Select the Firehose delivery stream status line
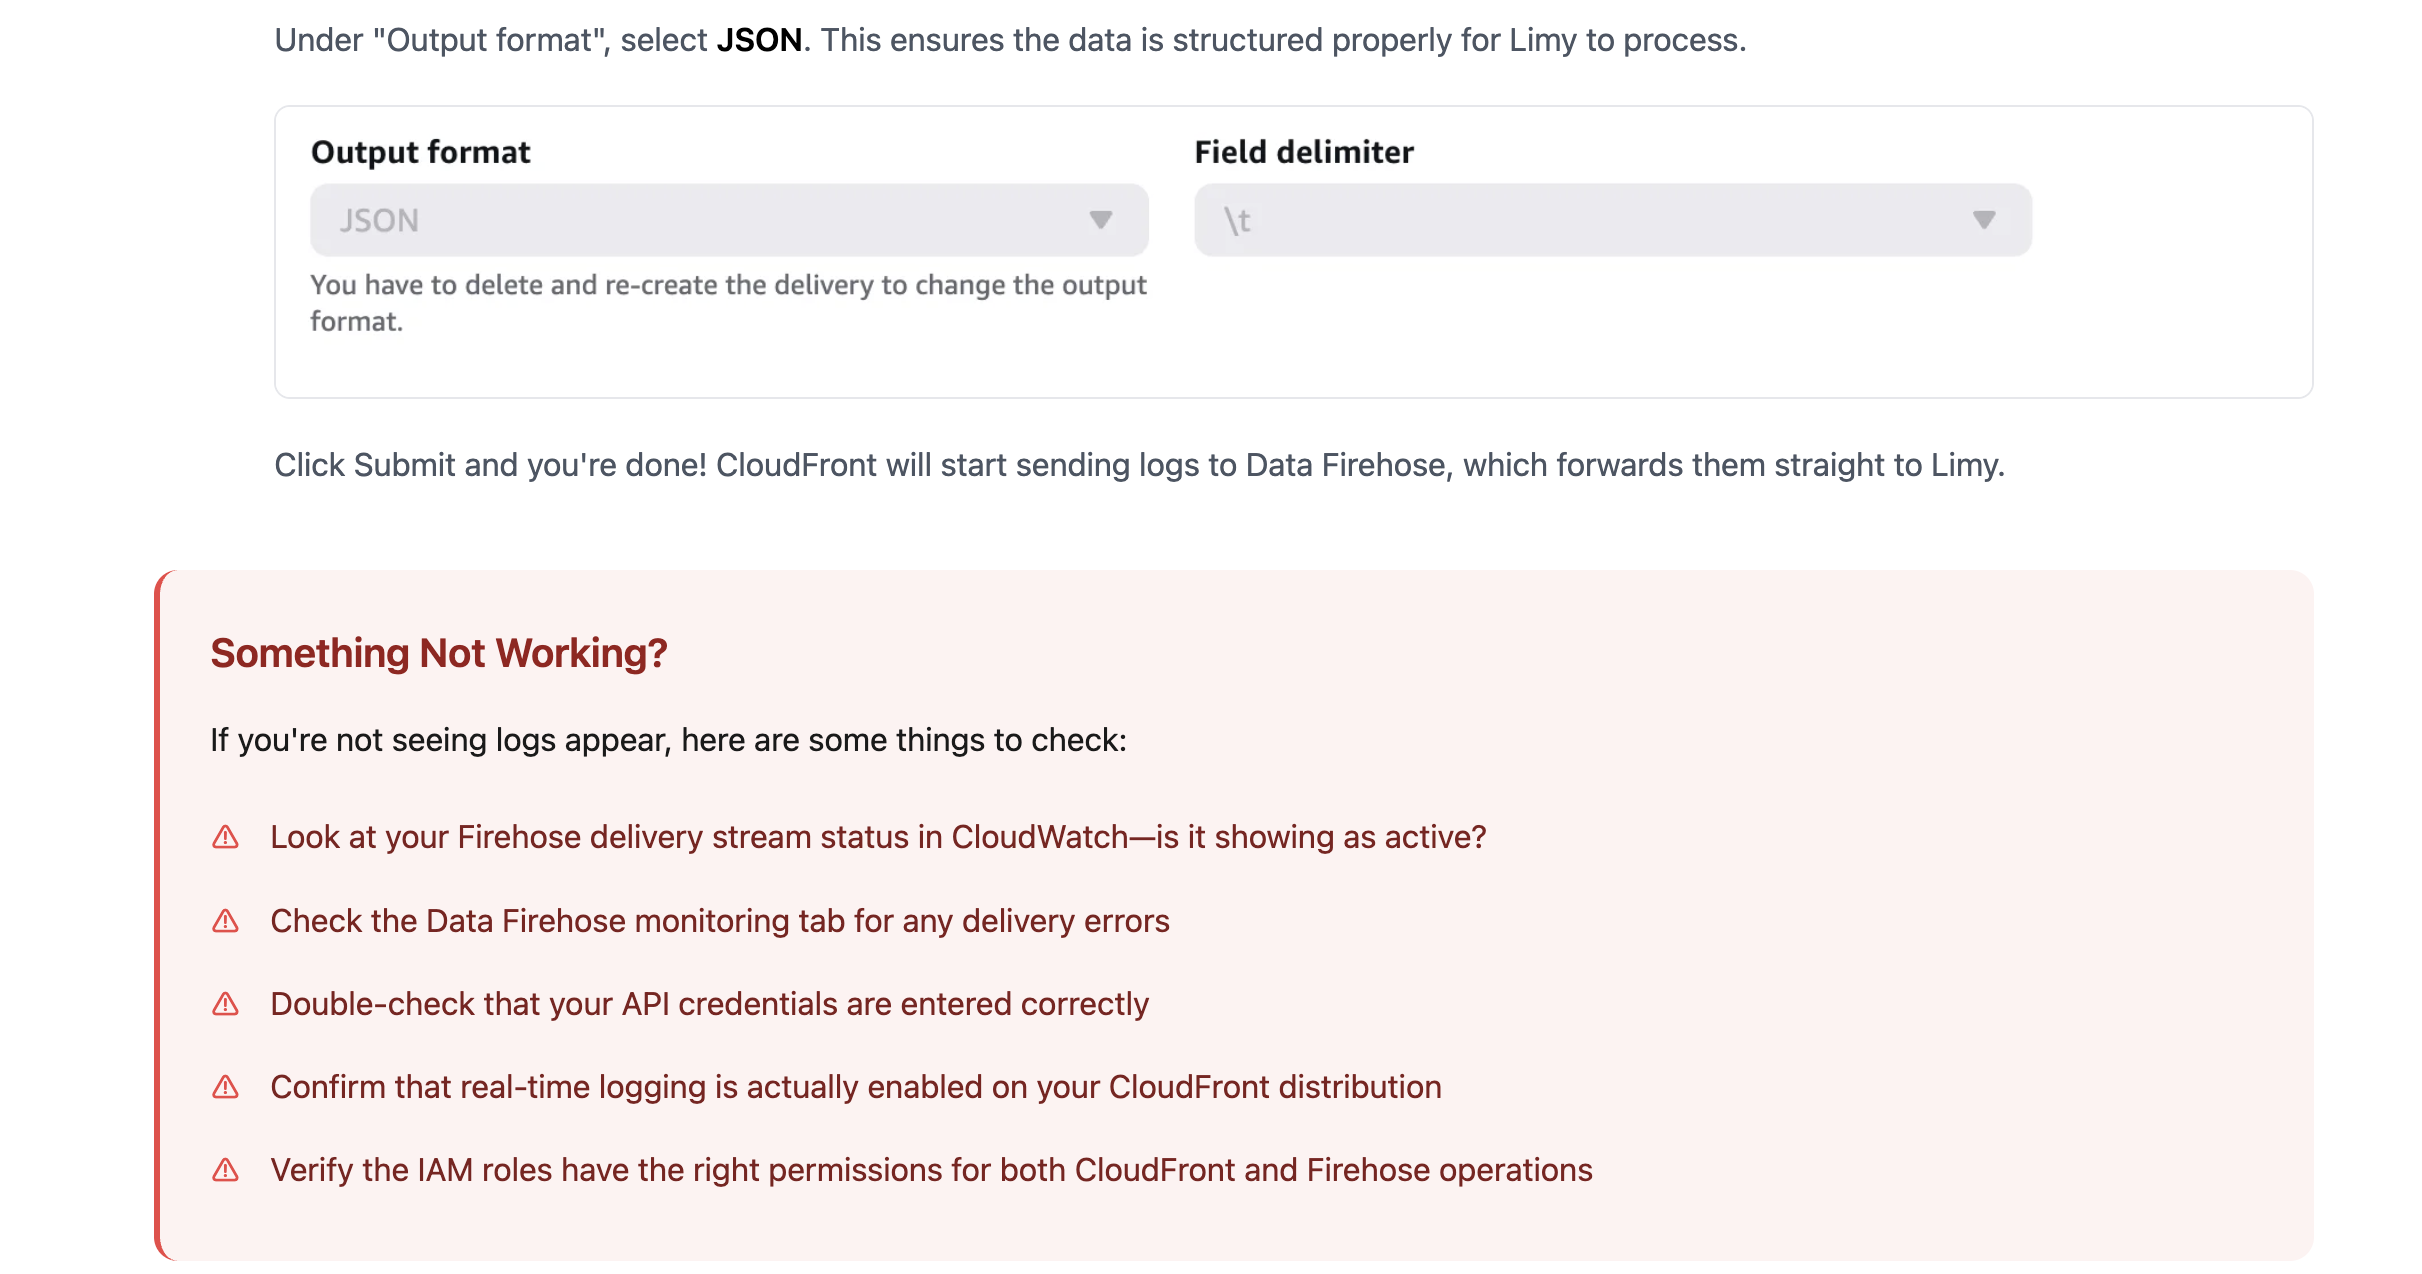Viewport: 2422px width, 1274px height. (x=878, y=837)
